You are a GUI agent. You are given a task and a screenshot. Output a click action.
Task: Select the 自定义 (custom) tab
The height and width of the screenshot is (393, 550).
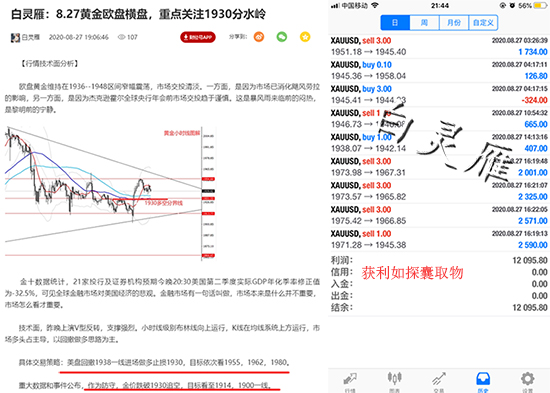coord(483,23)
